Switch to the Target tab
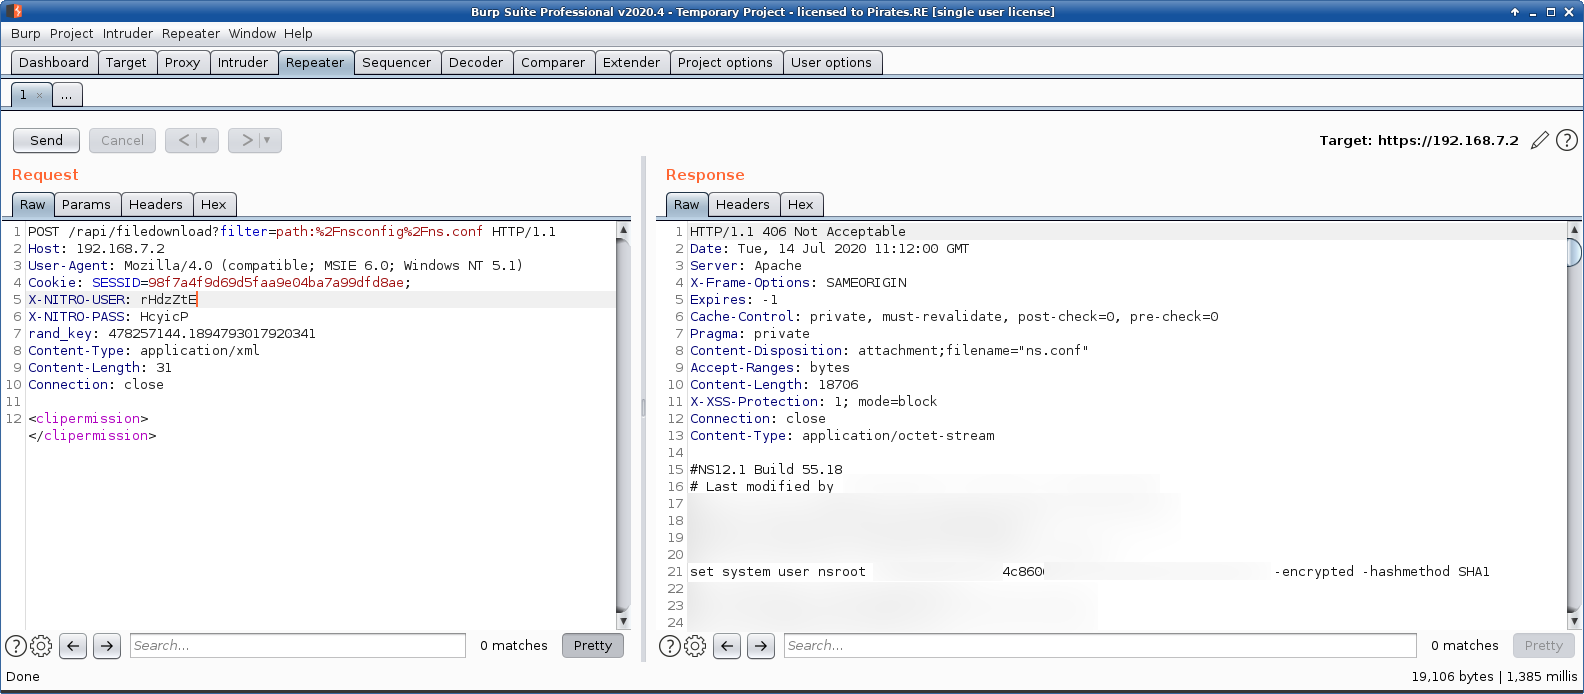 pos(126,62)
